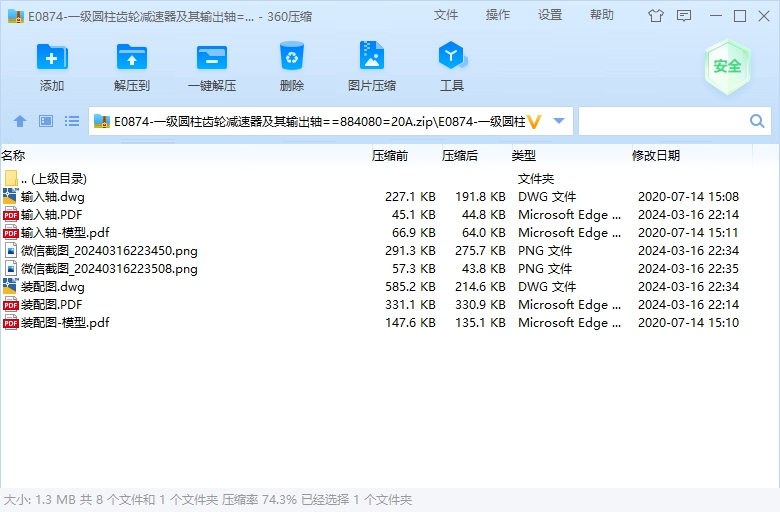Viewport: 780px width, 512px height.
Task: Click the green 安全 security badge
Action: pyautogui.click(x=727, y=67)
